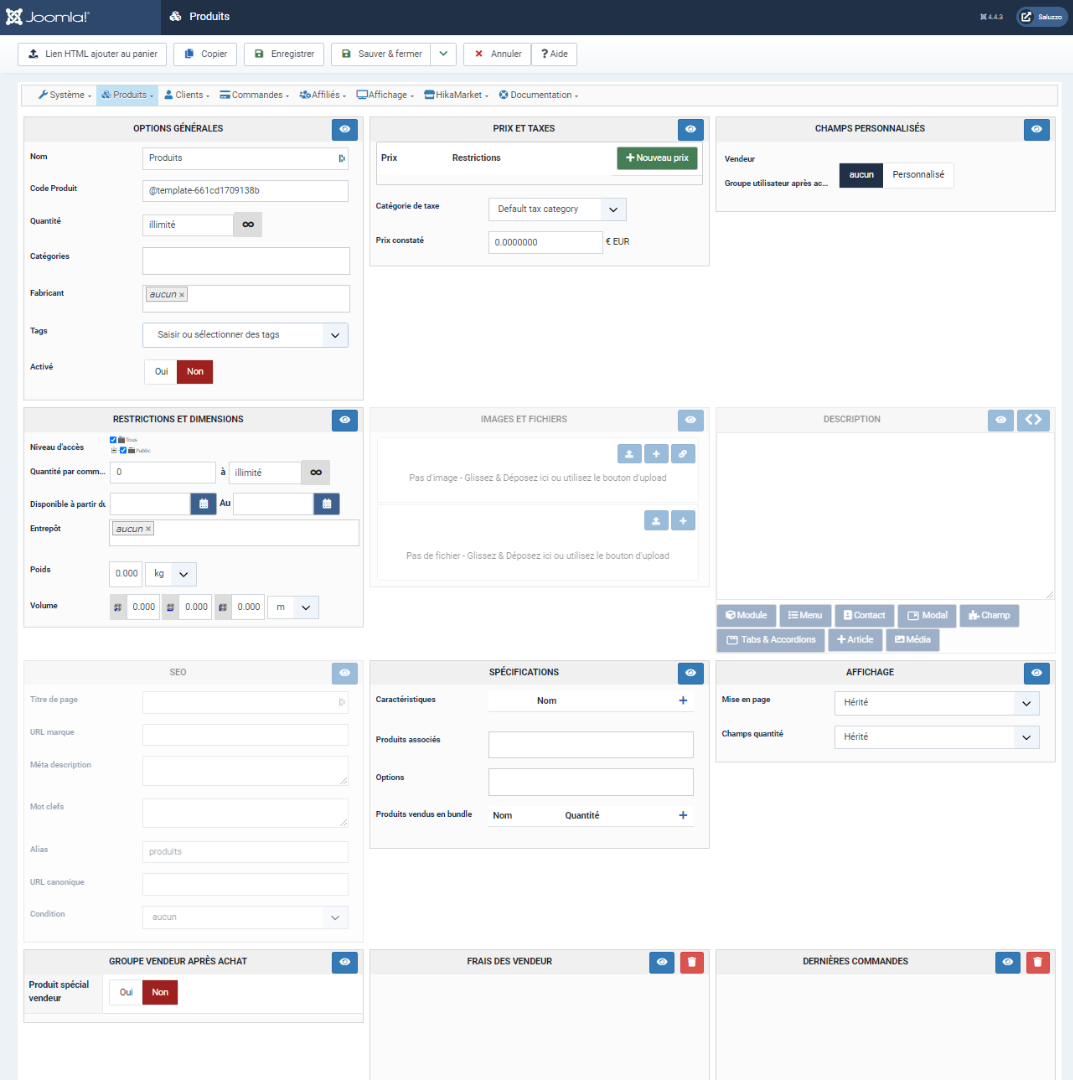Click the translation icon in Nom field

click(342, 158)
